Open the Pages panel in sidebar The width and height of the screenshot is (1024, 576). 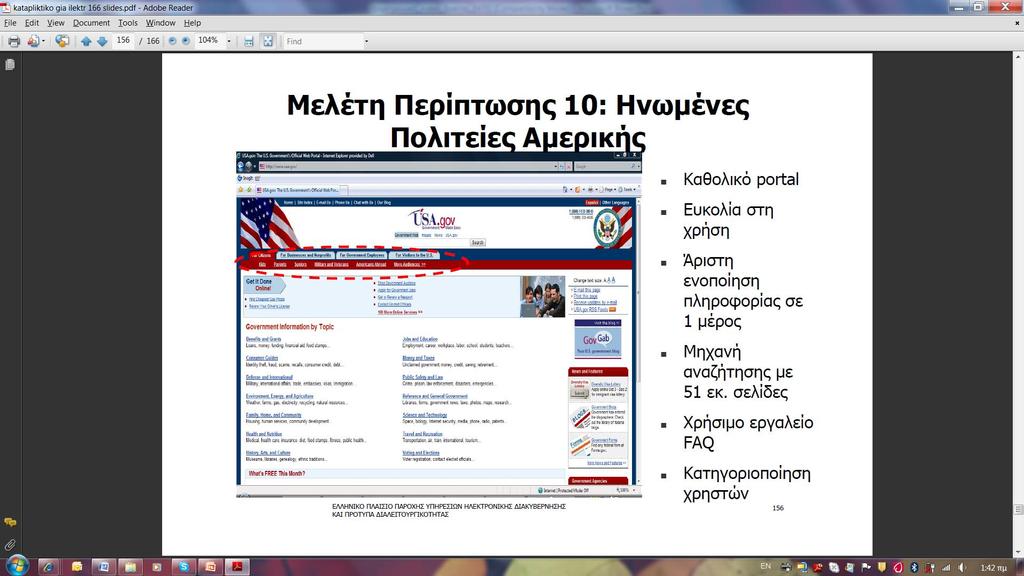10,65
